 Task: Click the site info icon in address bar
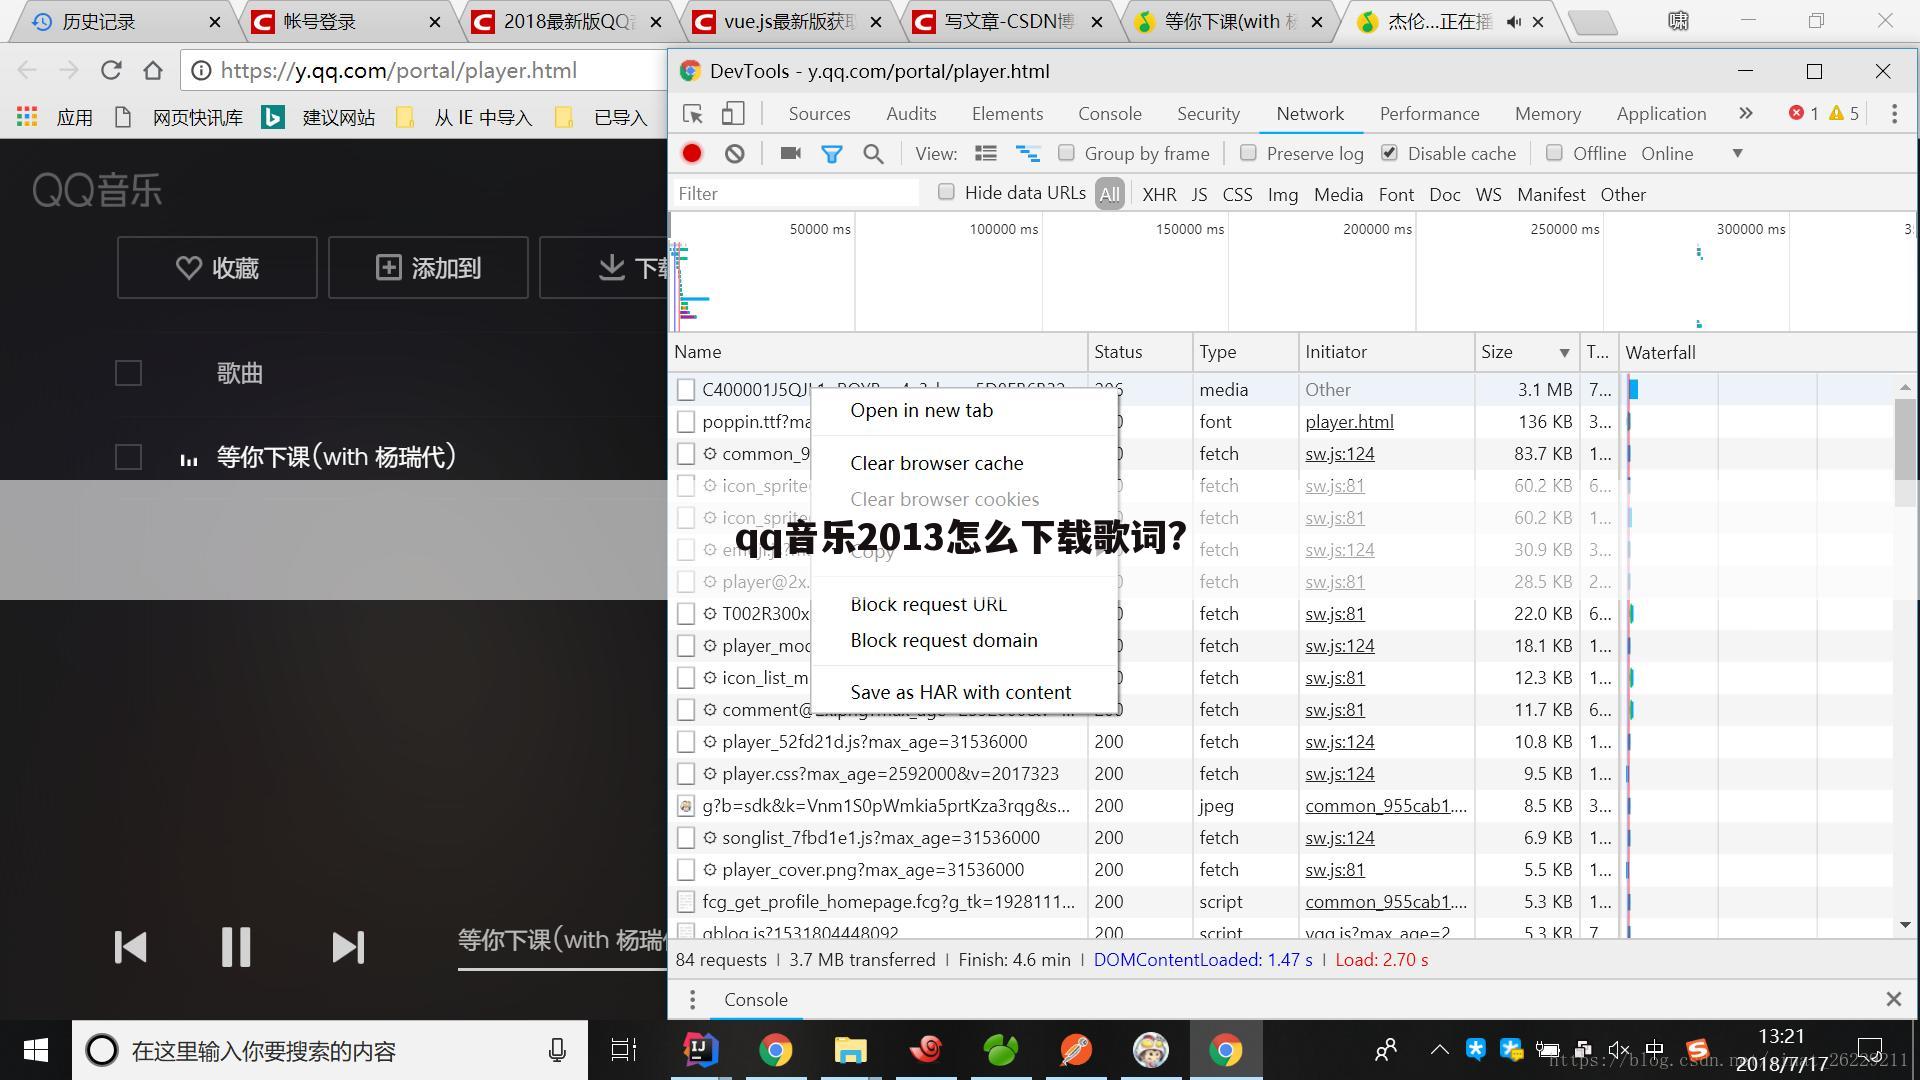coord(201,70)
